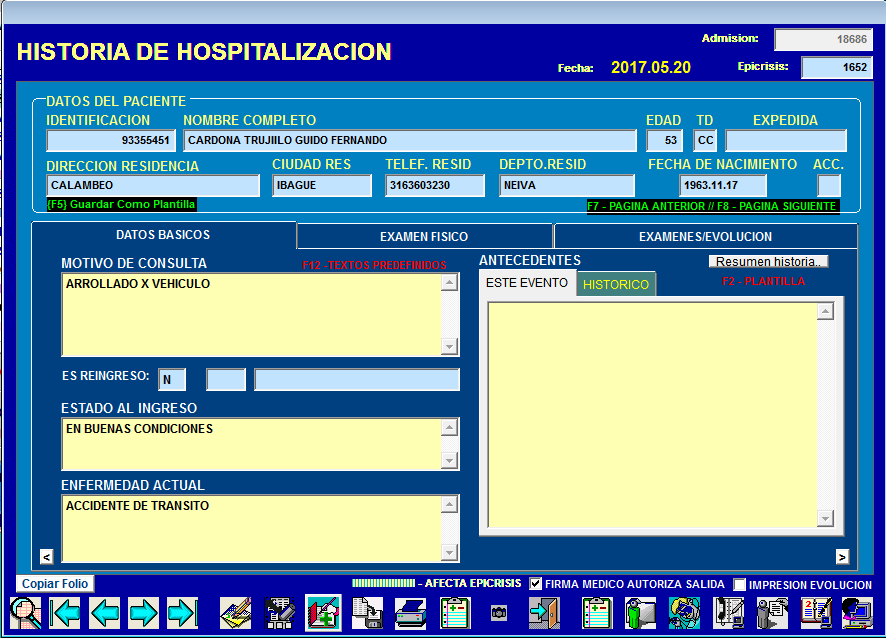Click the Es Reingreso N field

coord(172,380)
